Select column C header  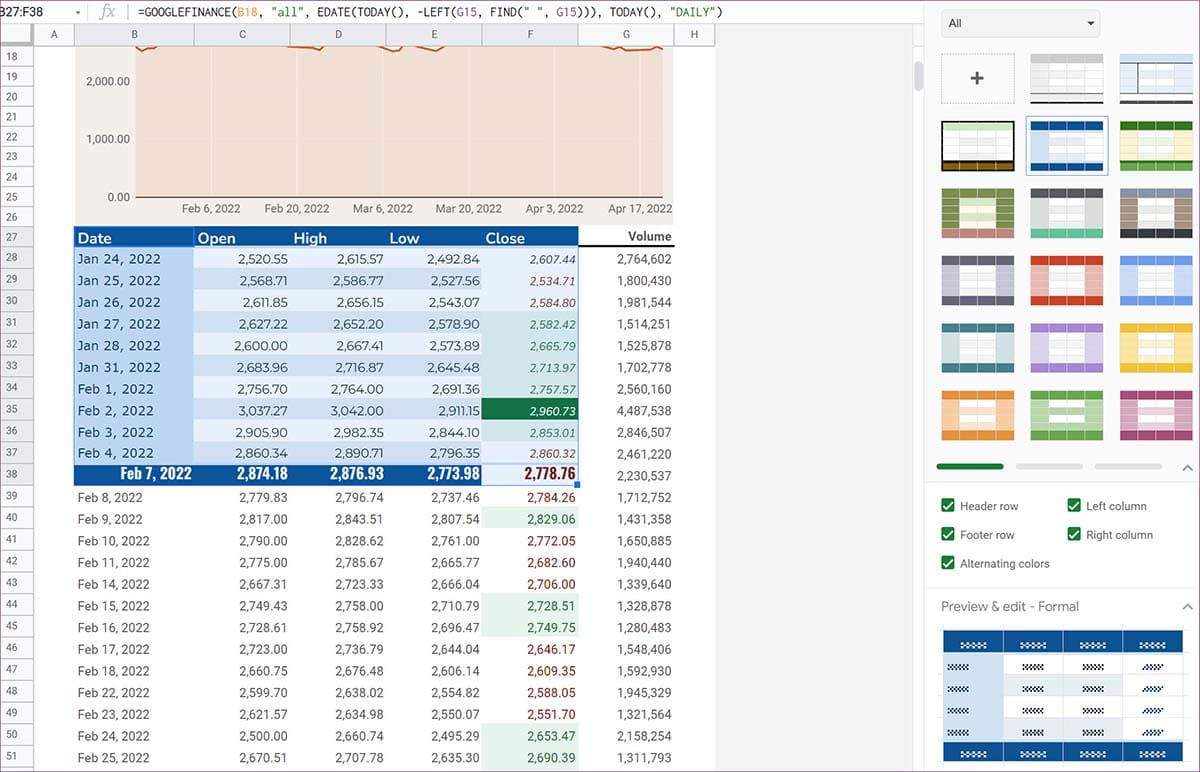point(242,35)
